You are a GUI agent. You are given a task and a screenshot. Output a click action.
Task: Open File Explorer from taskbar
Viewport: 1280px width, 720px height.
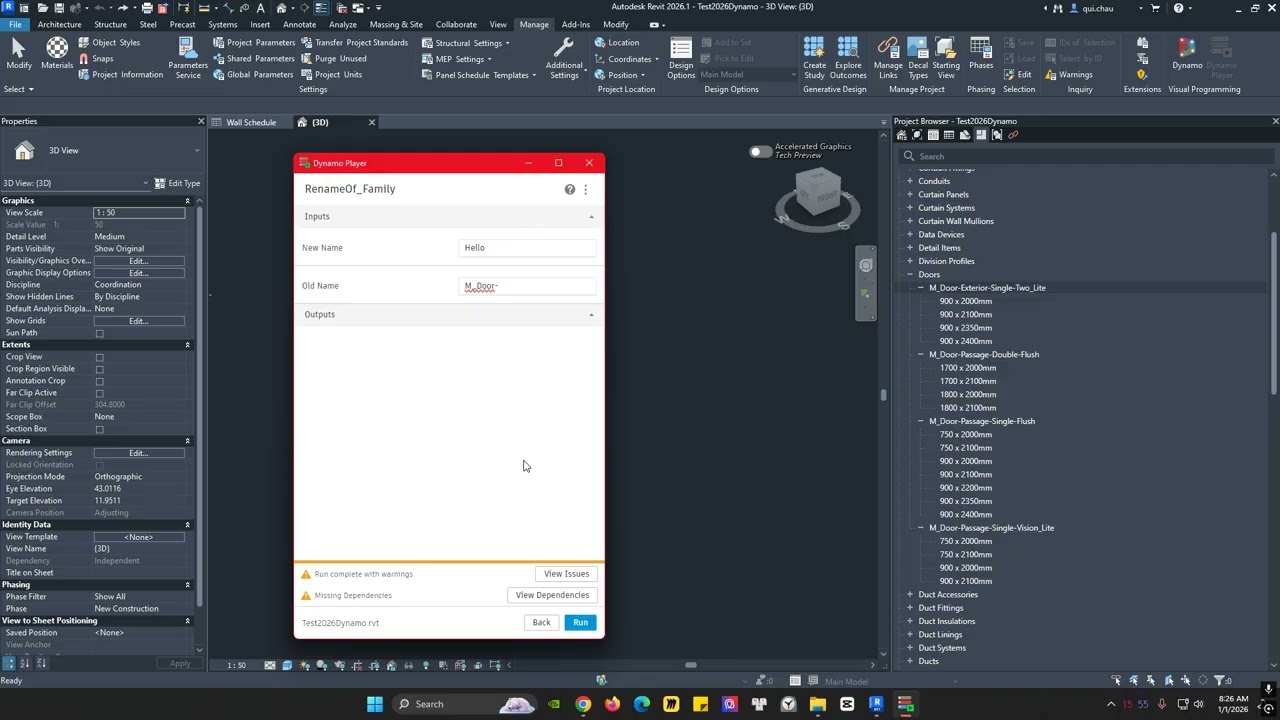coord(817,704)
